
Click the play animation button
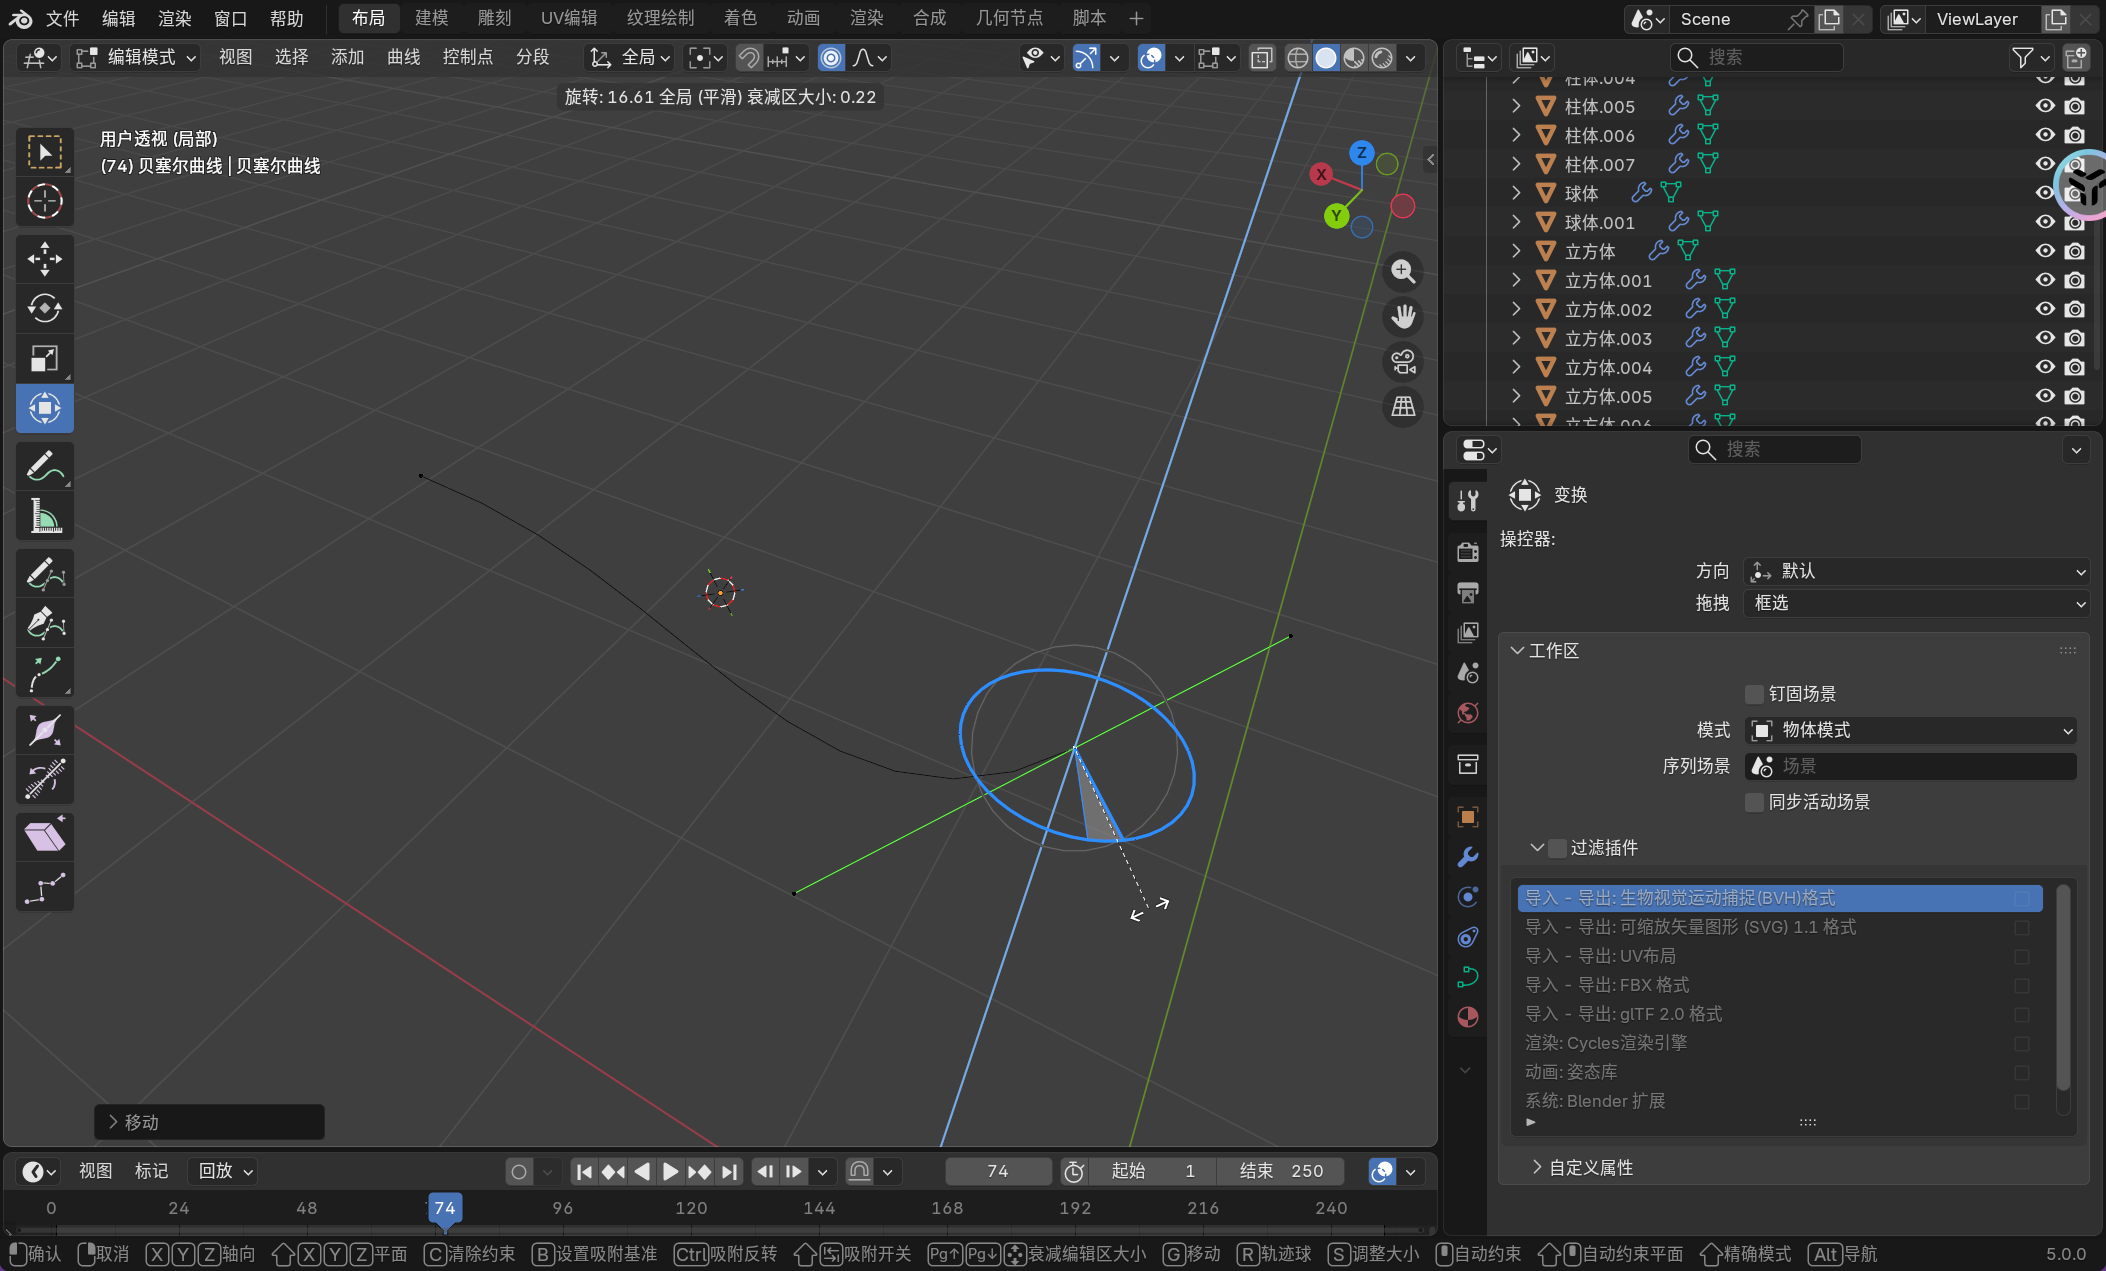click(x=670, y=1171)
